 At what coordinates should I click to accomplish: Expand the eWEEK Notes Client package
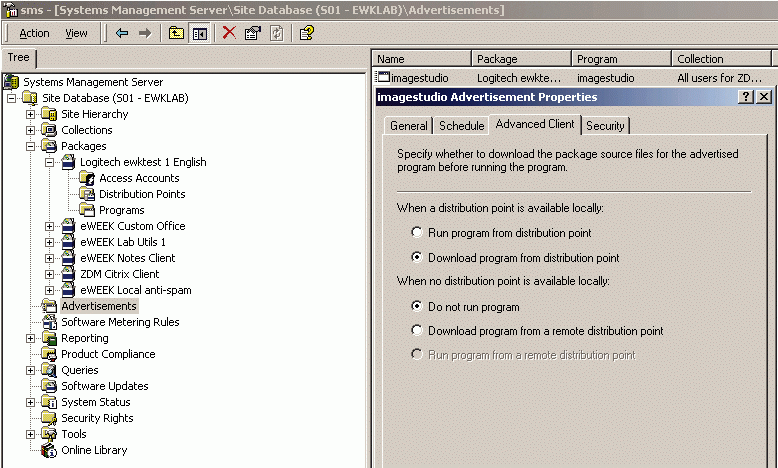click(x=50, y=258)
